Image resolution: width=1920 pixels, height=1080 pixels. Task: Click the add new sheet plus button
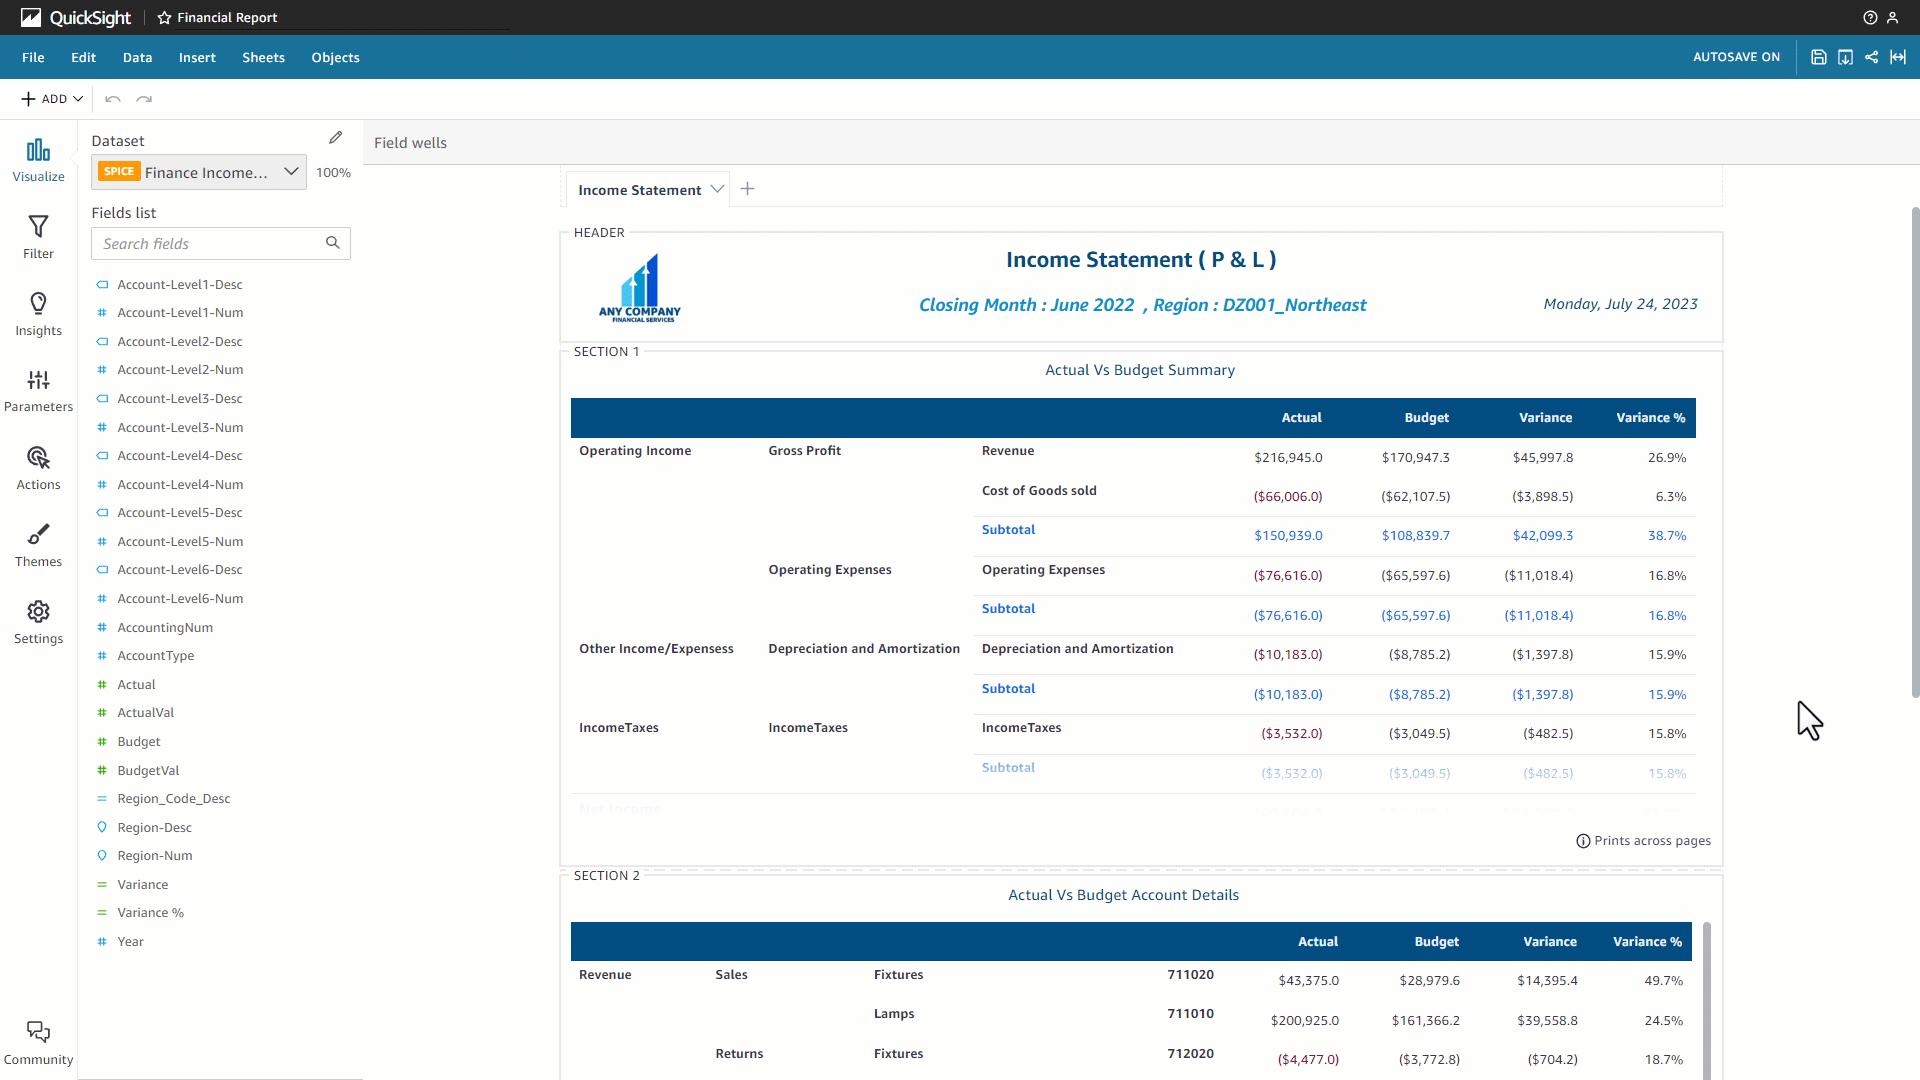tap(747, 189)
